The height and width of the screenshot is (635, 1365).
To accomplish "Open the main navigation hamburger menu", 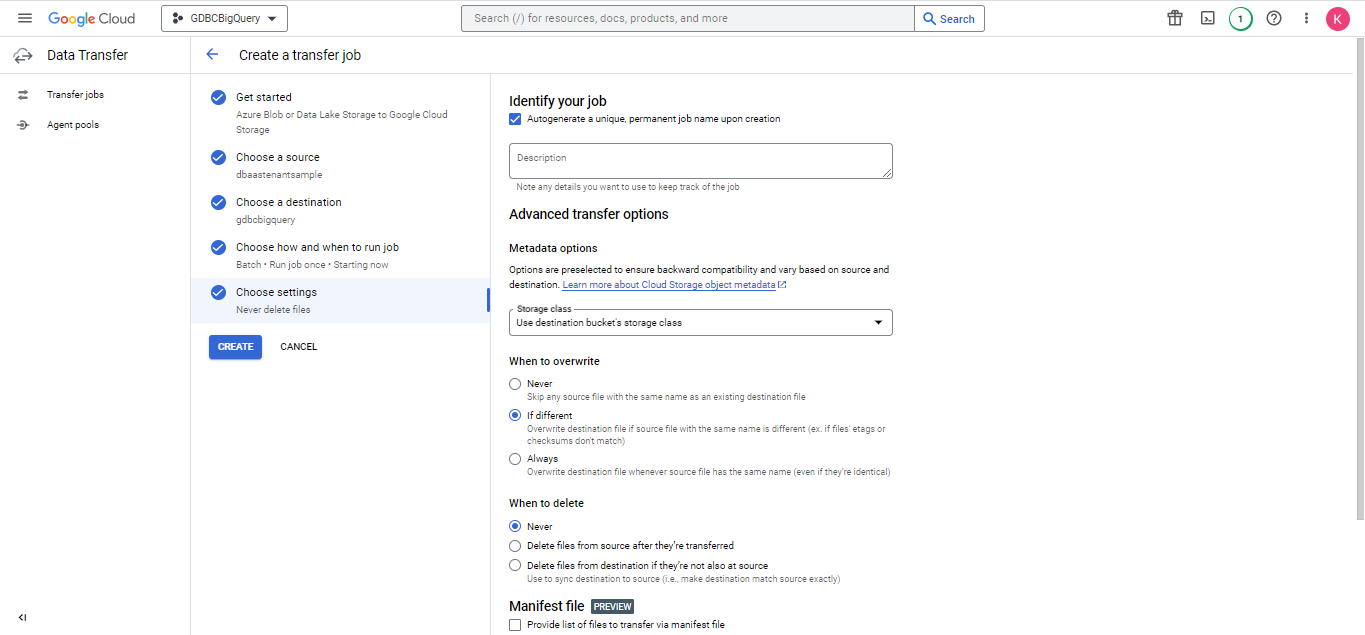I will pos(25,18).
